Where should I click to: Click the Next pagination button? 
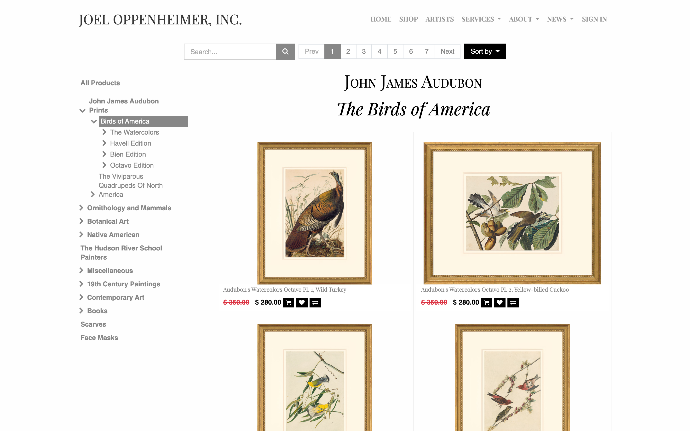pyautogui.click(x=447, y=52)
